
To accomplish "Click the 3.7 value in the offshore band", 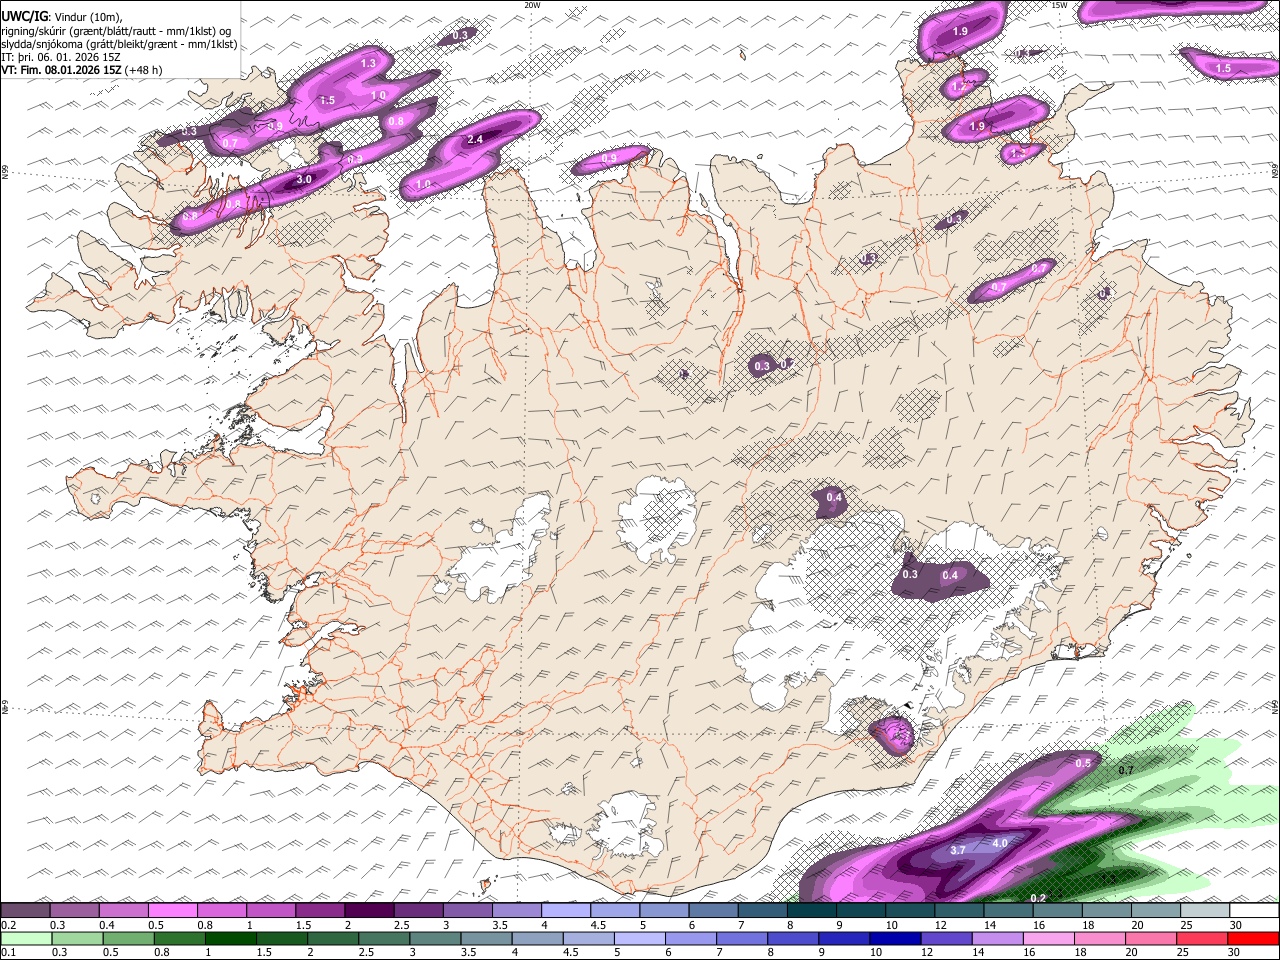I will (957, 850).
